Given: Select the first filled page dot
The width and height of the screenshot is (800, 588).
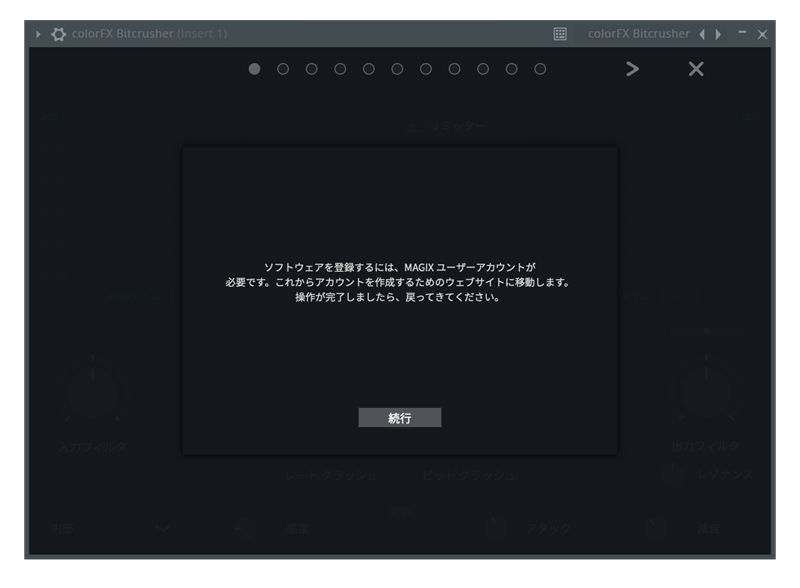Looking at the screenshot, I should tap(255, 69).
